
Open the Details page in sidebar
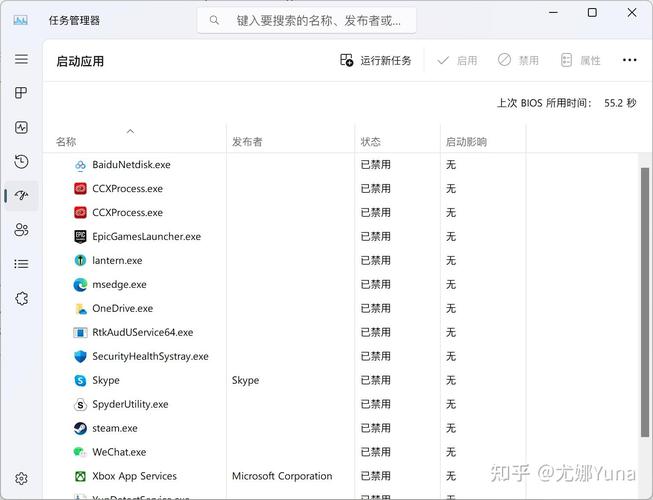click(x=21, y=264)
